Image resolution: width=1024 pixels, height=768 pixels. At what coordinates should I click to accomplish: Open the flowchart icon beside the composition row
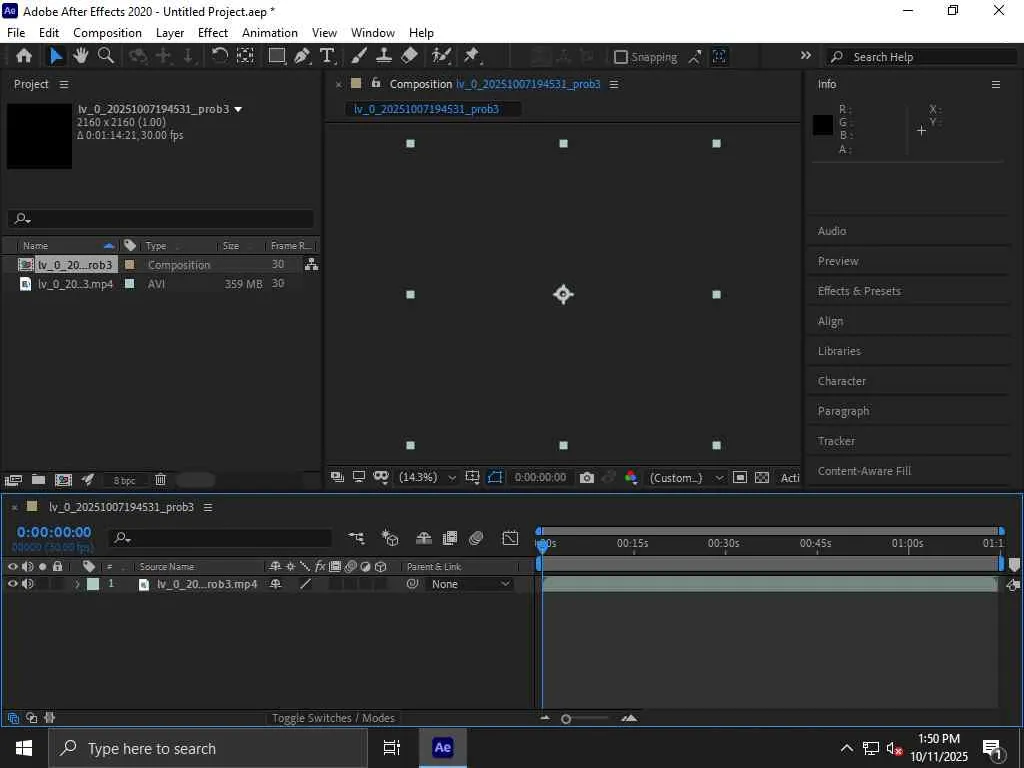[312, 264]
